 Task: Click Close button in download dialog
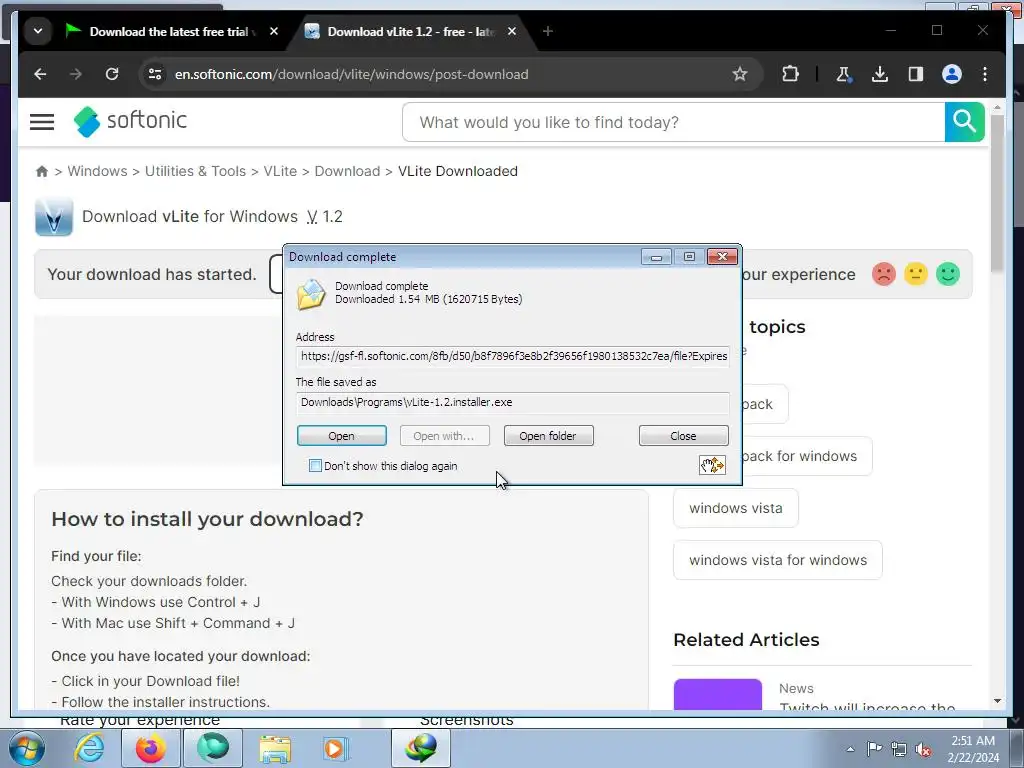click(684, 436)
